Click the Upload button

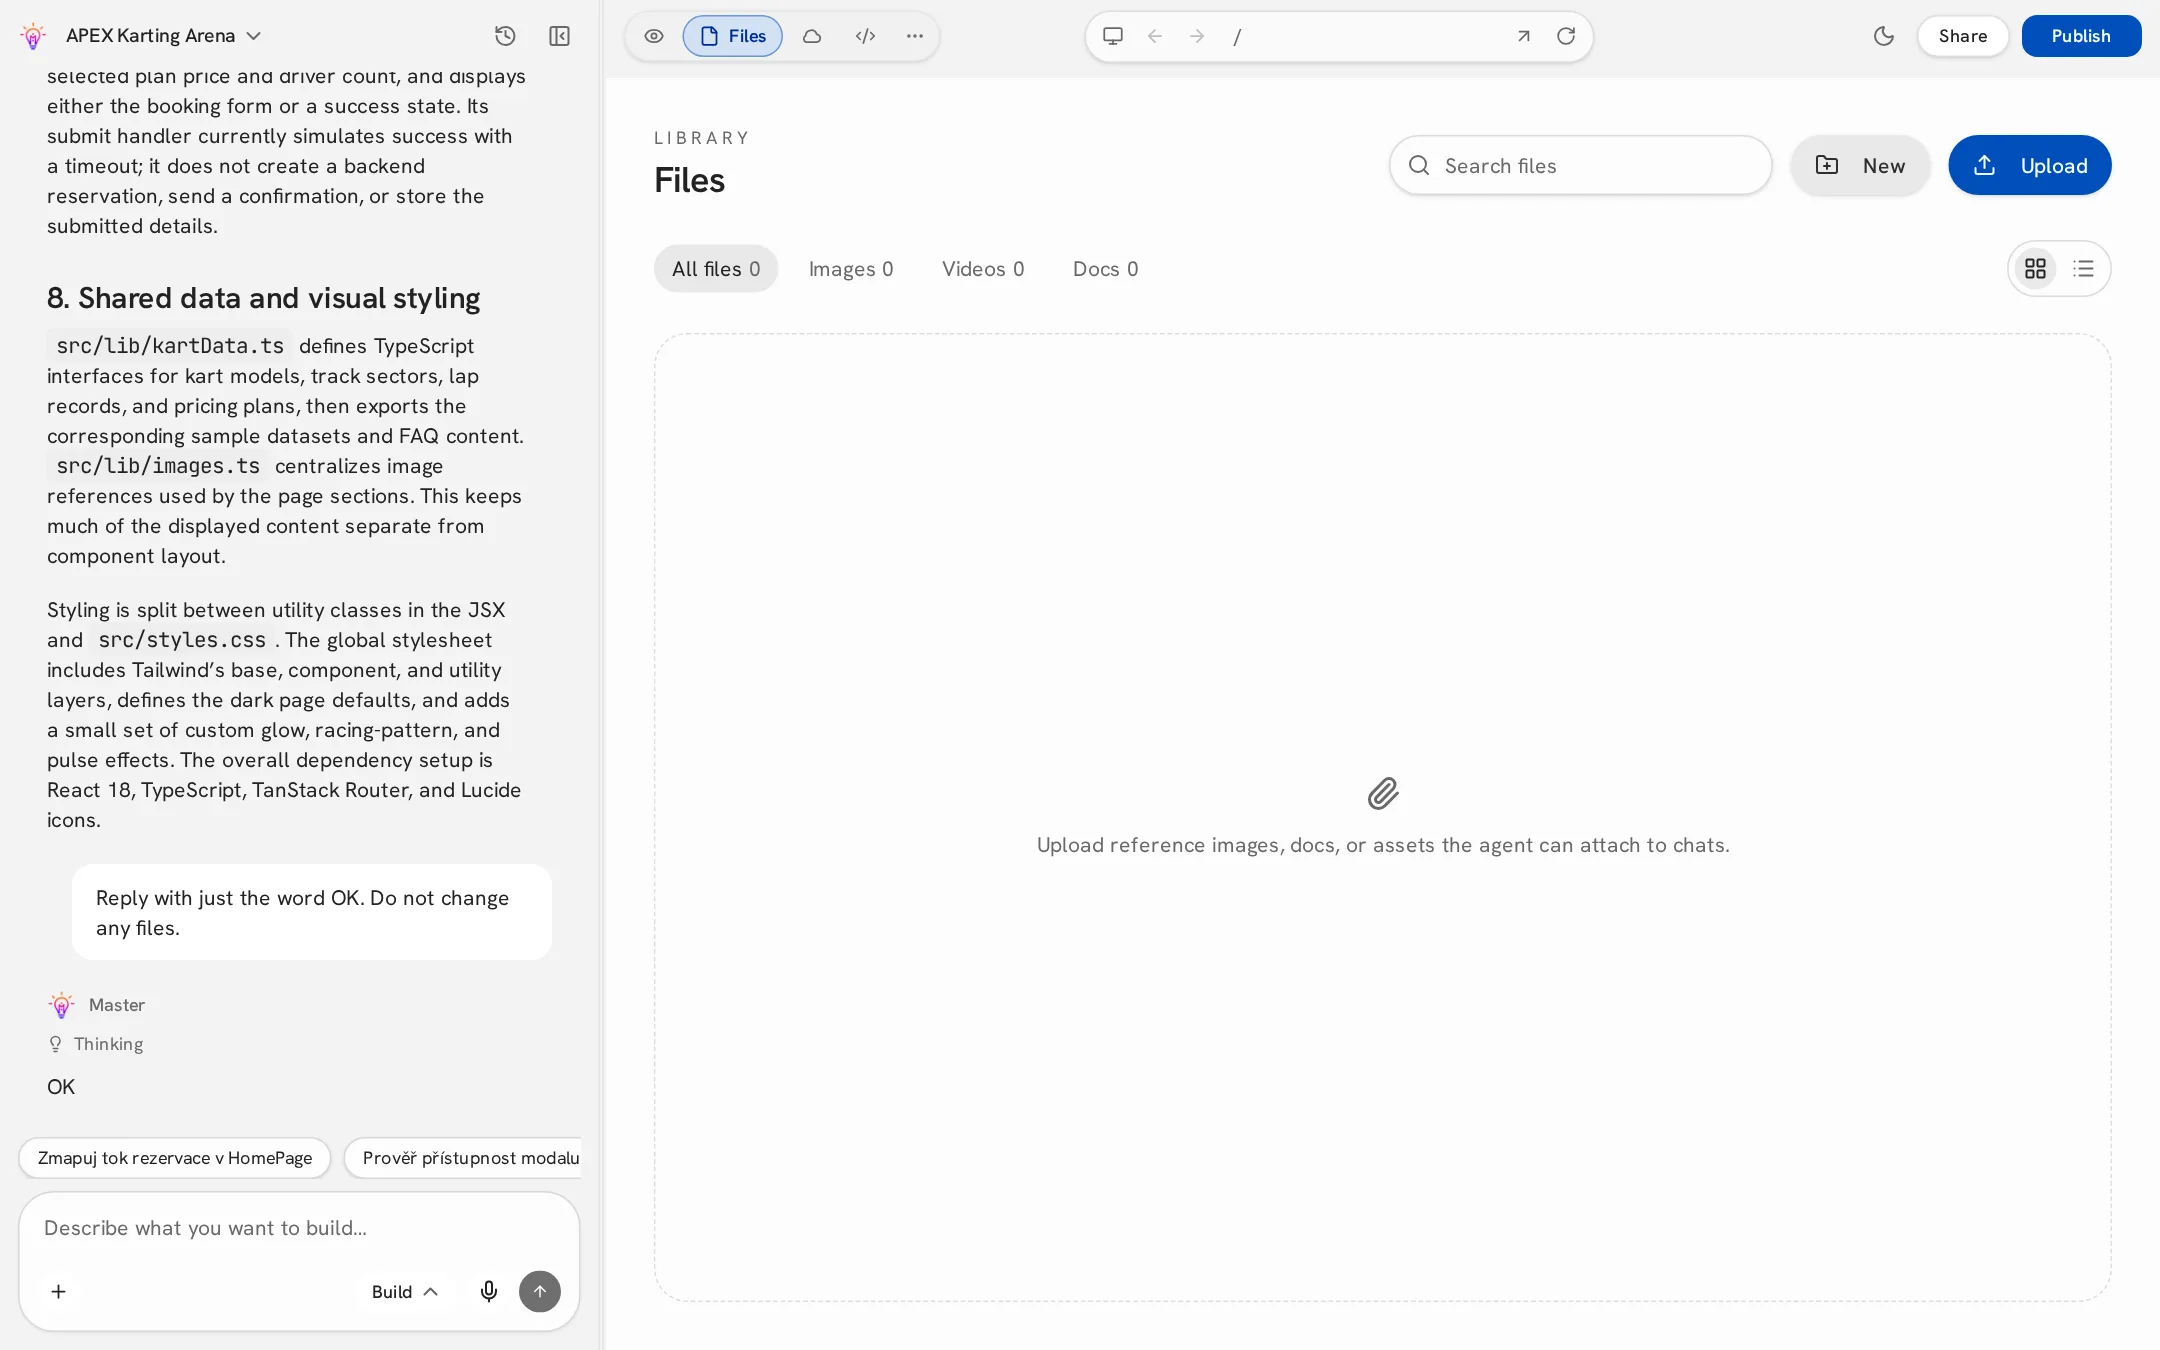[2029, 165]
